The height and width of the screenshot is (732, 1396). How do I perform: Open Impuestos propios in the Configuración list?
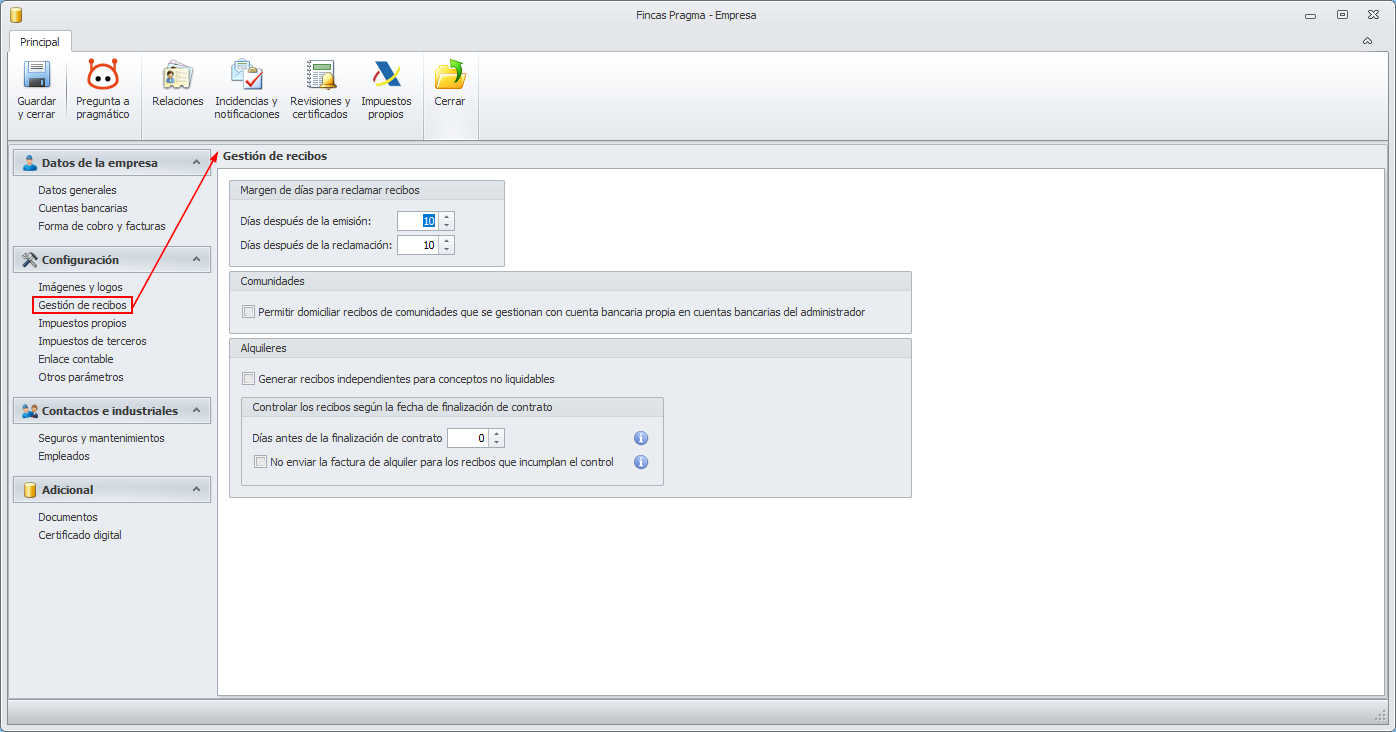82,323
